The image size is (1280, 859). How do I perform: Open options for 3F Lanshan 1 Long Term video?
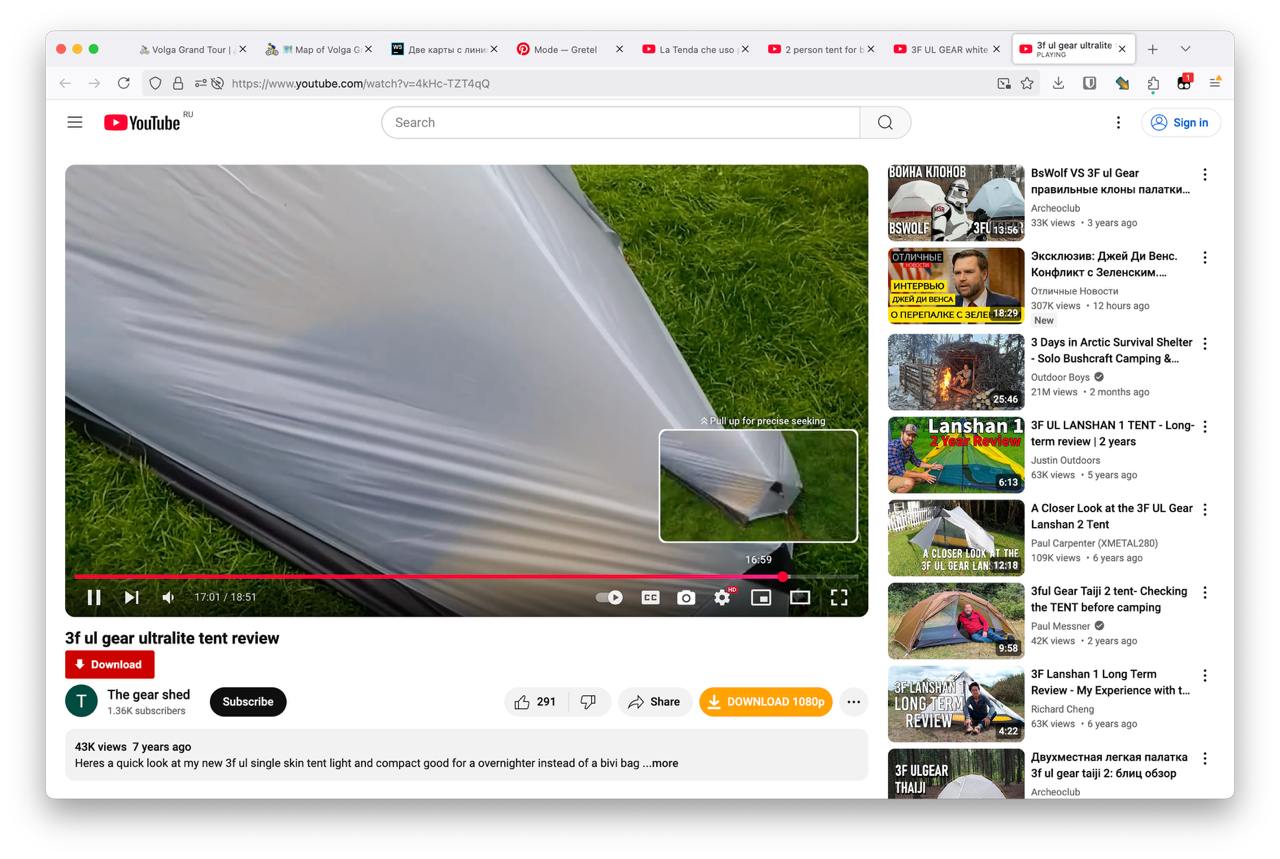[x=1205, y=676]
